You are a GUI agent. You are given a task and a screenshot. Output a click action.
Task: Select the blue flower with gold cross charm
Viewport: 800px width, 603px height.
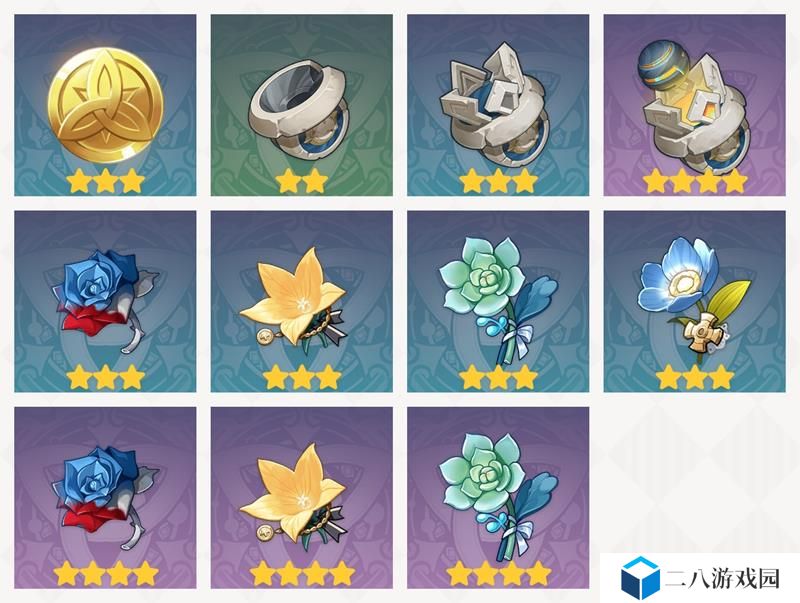click(x=694, y=302)
